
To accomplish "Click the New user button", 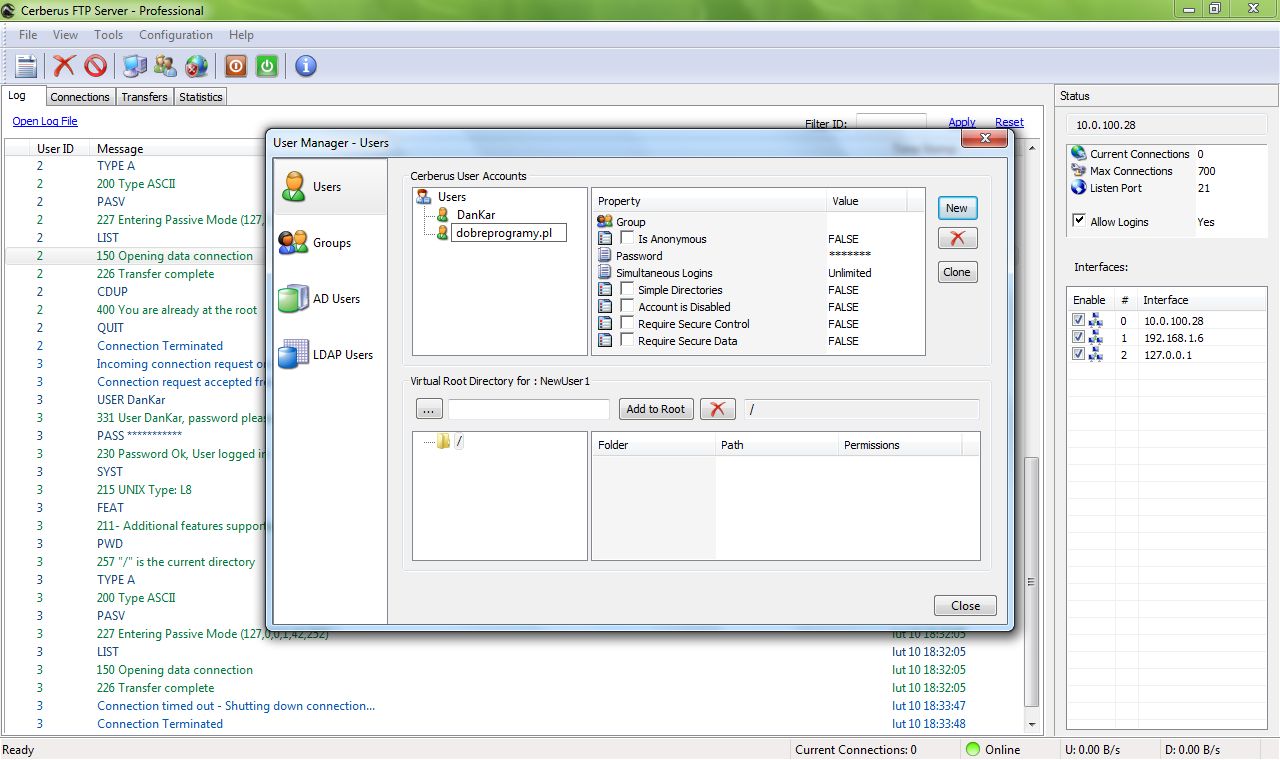I will click(x=957, y=207).
